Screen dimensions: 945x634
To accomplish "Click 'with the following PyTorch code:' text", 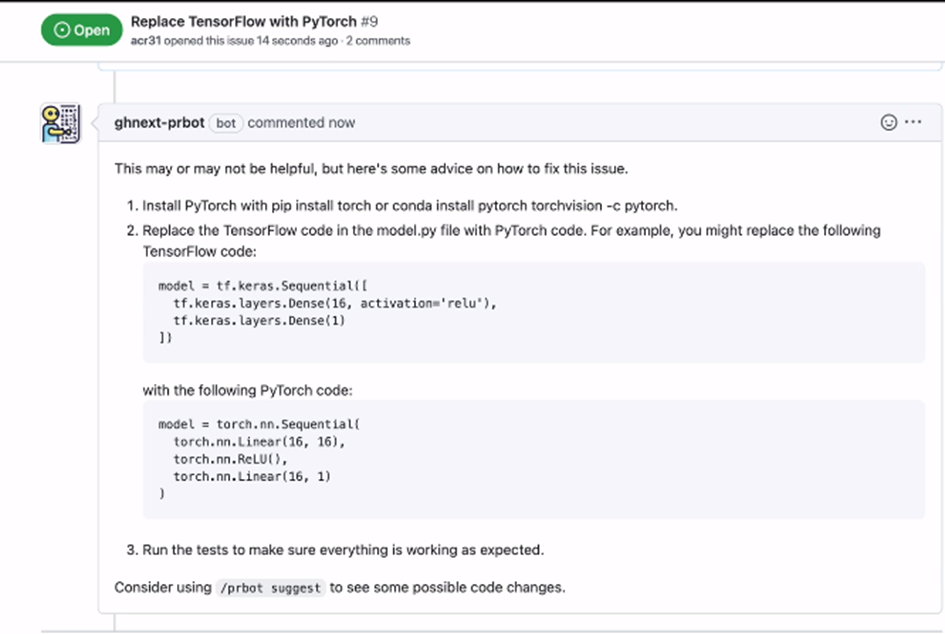I will pos(248,391).
